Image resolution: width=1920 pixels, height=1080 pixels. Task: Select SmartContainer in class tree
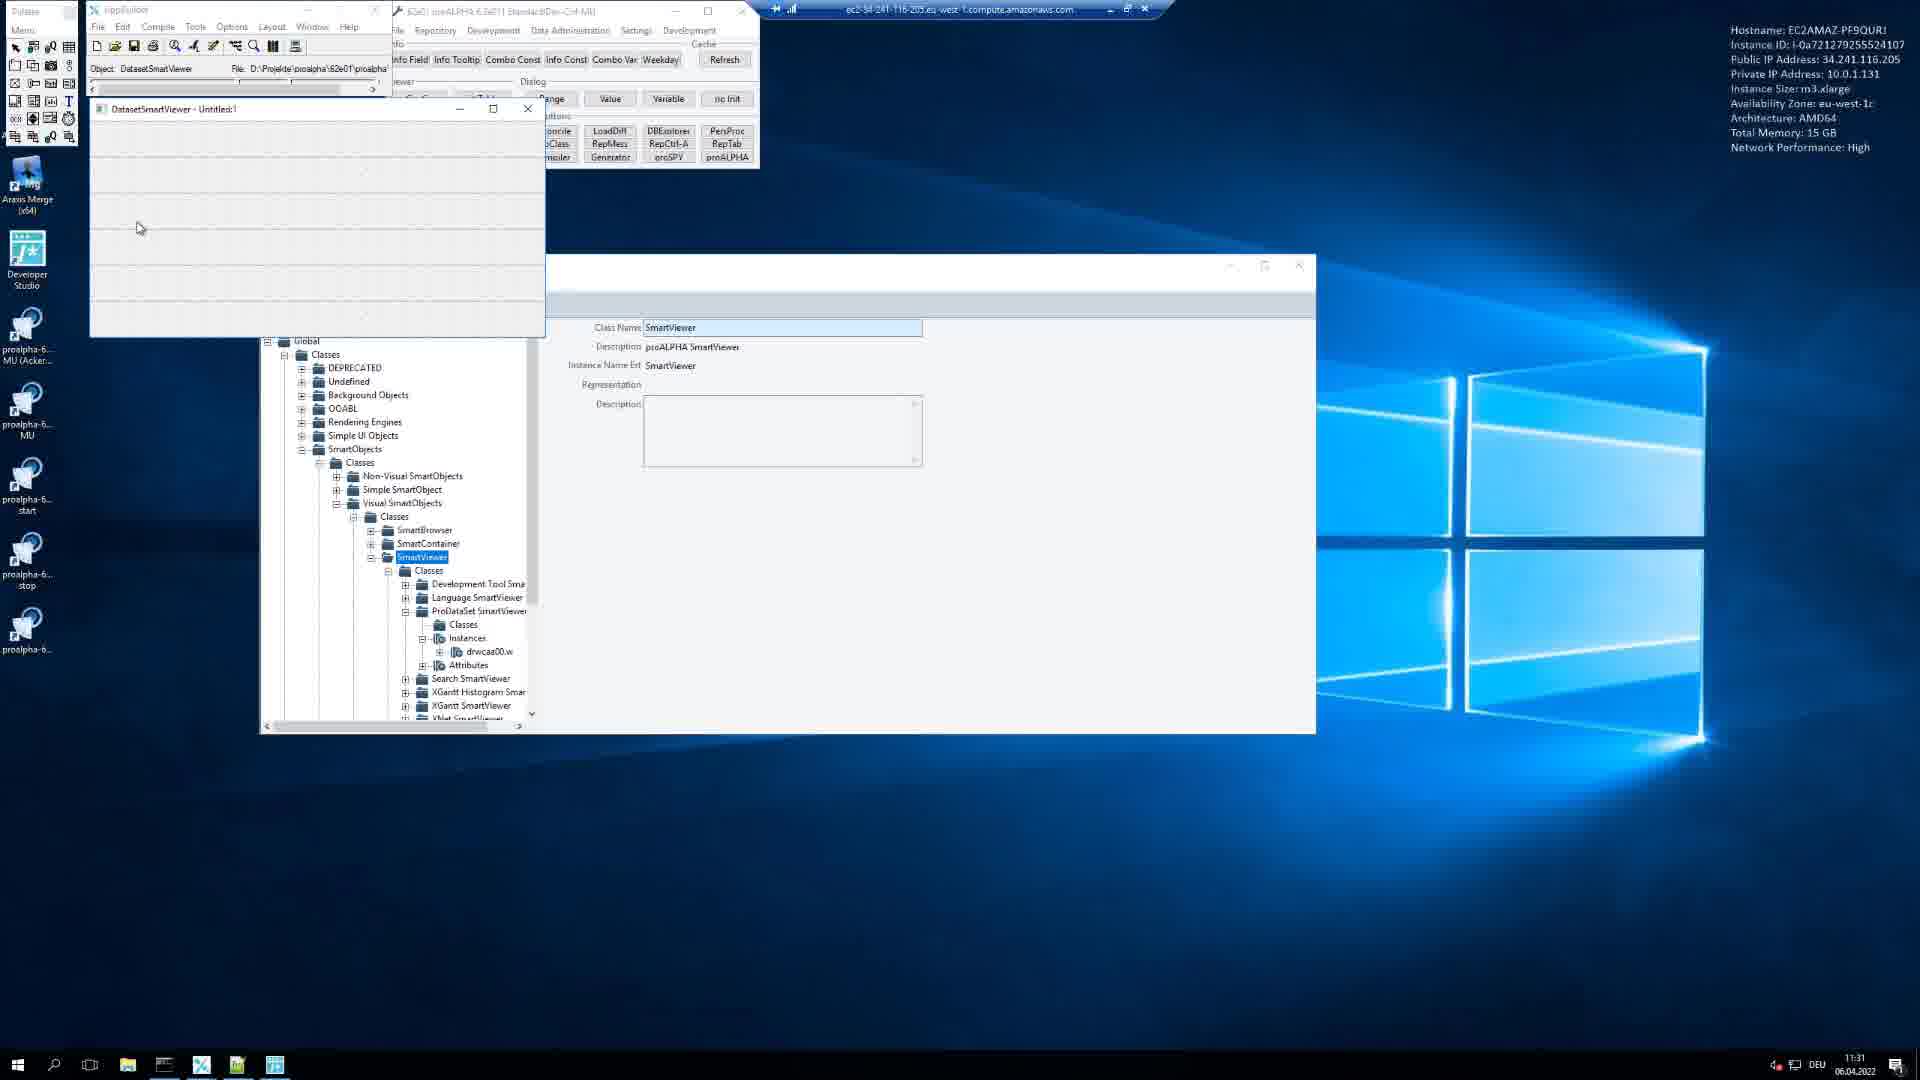[x=428, y=544]
